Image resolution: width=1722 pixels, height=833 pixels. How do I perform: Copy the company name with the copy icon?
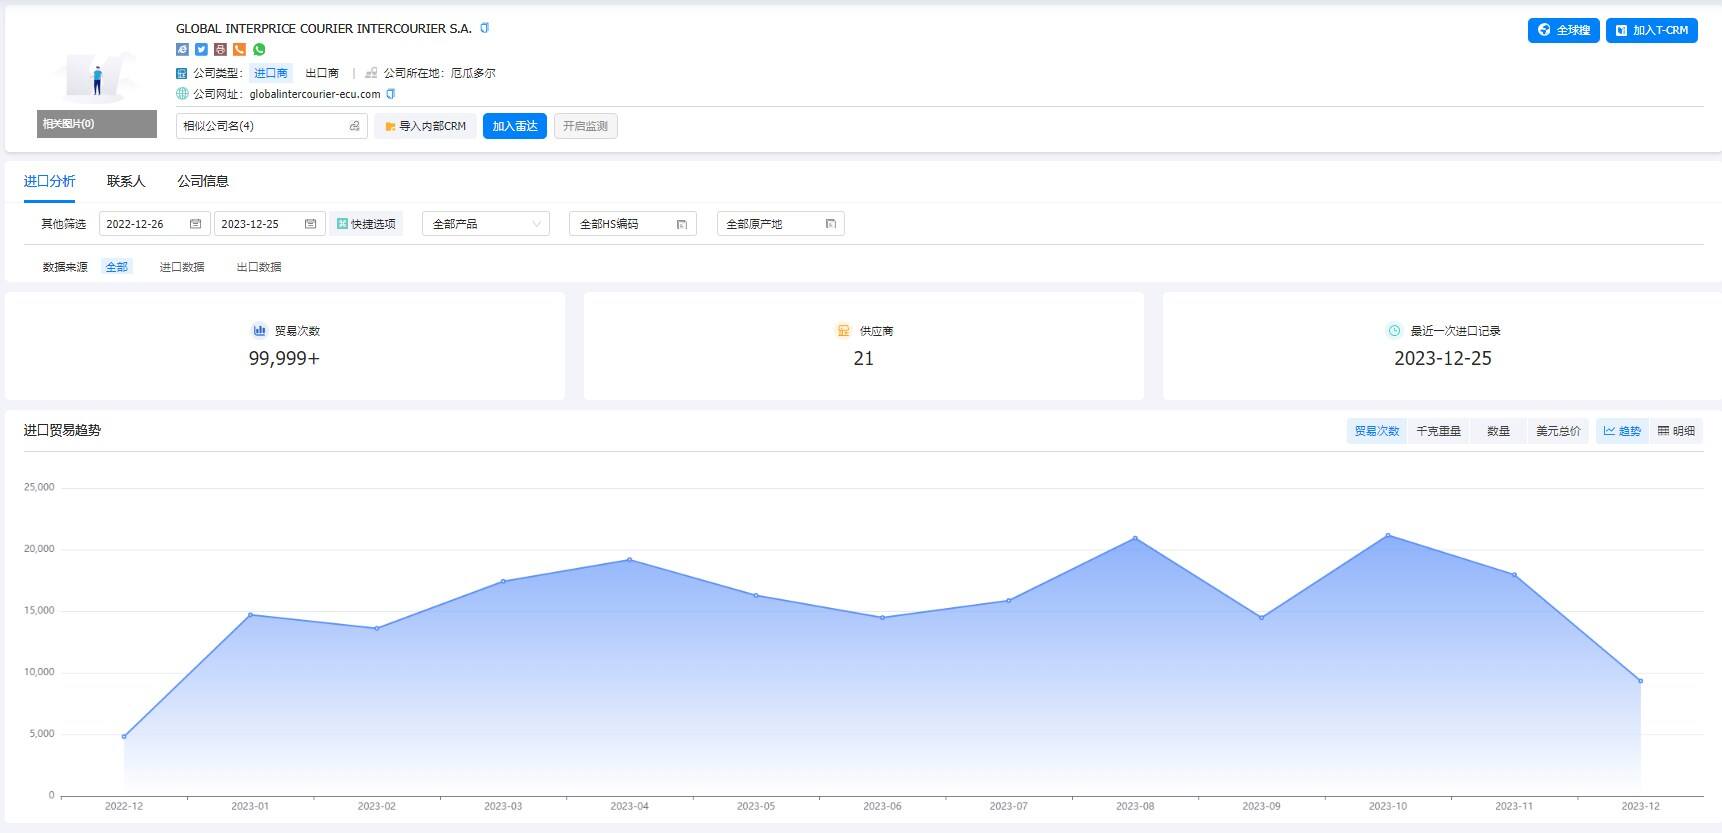485,28
